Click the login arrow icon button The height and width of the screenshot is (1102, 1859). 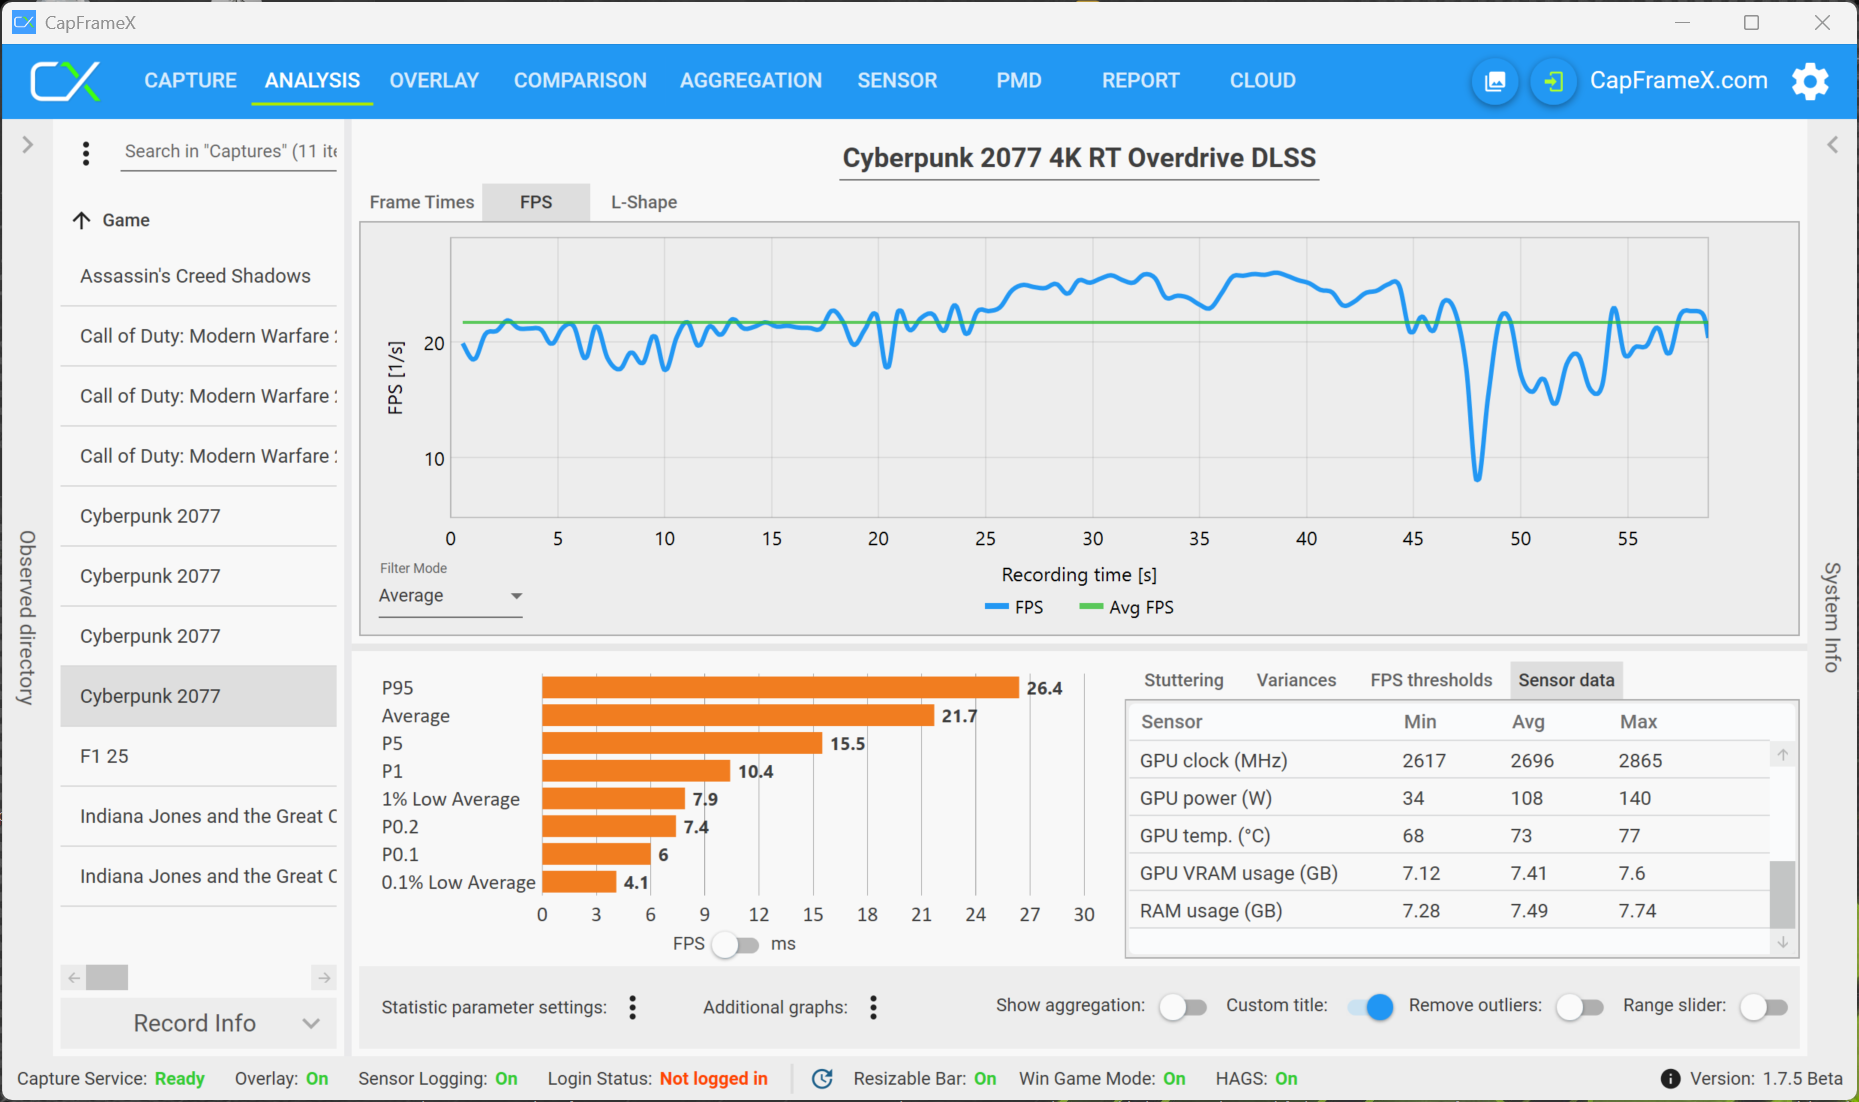pos(1553,81)
